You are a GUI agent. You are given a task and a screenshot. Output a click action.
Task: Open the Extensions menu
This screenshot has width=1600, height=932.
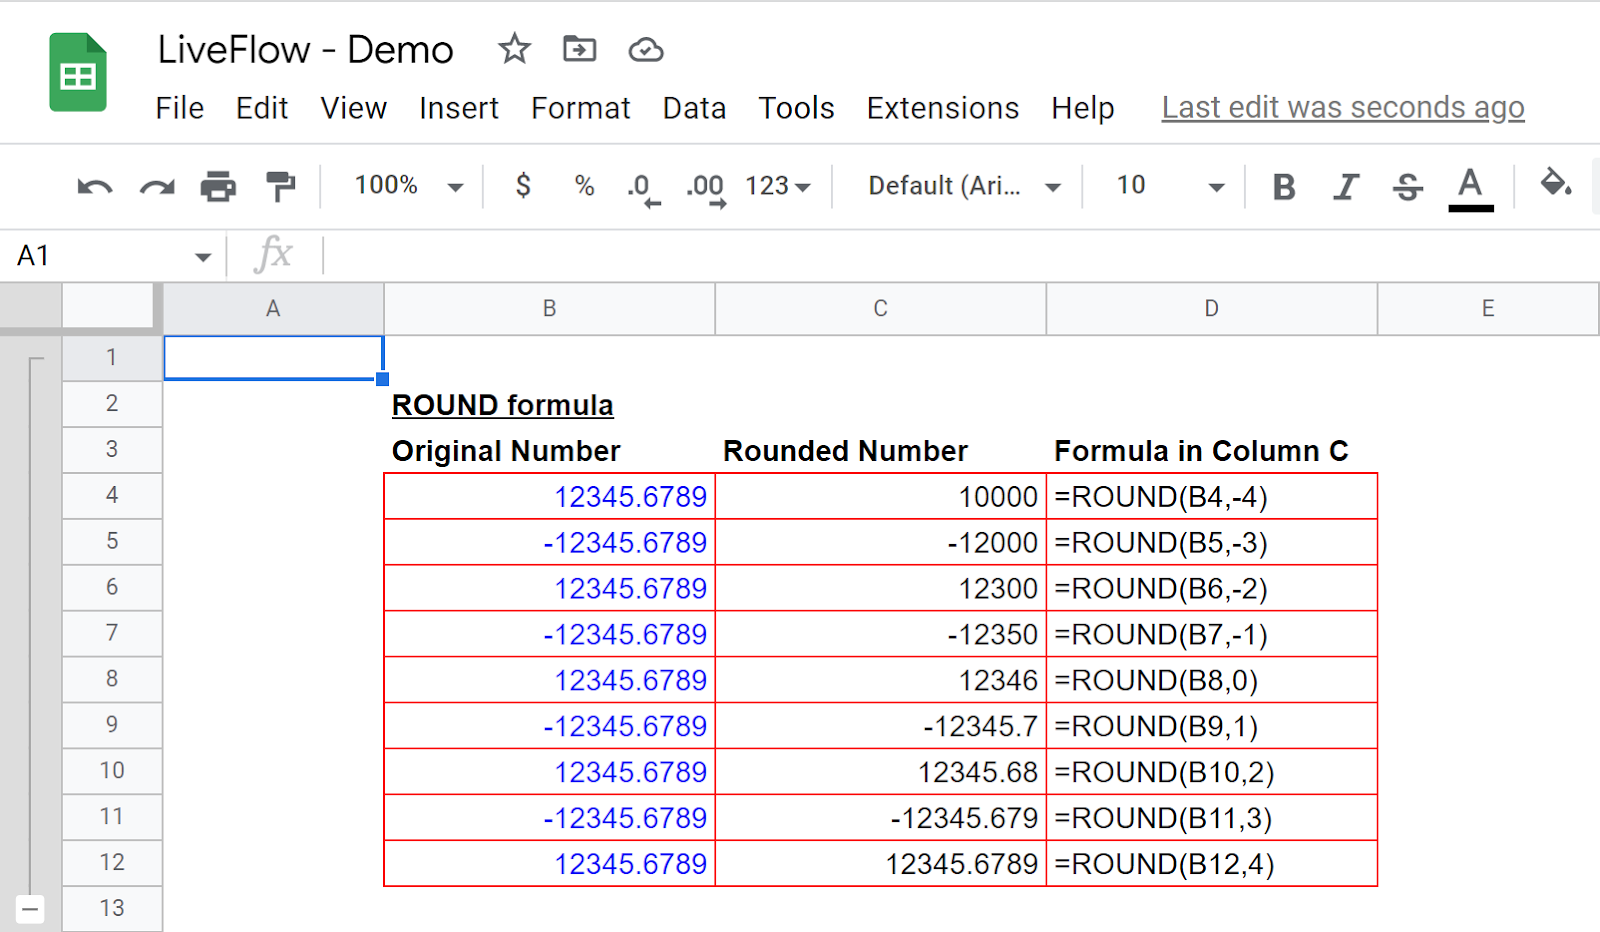click(x=942, y=108)
